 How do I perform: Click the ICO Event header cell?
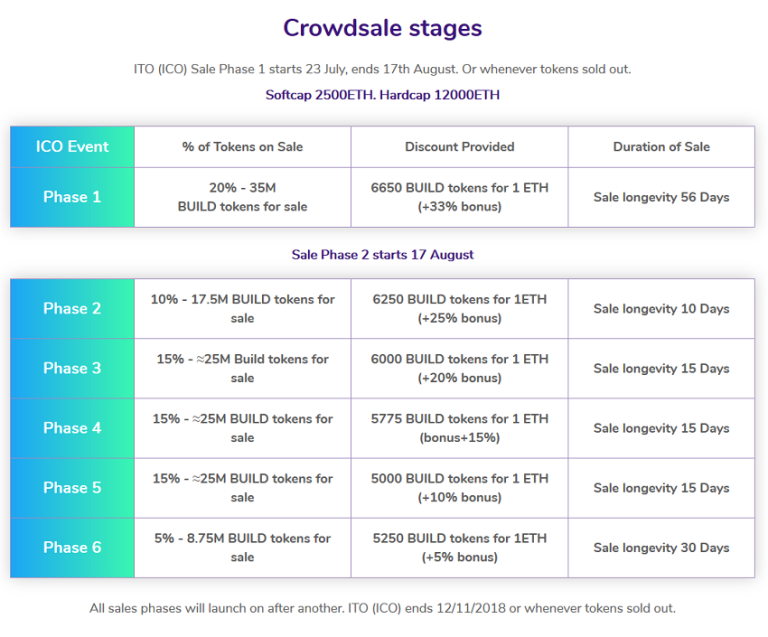[72, 147]
